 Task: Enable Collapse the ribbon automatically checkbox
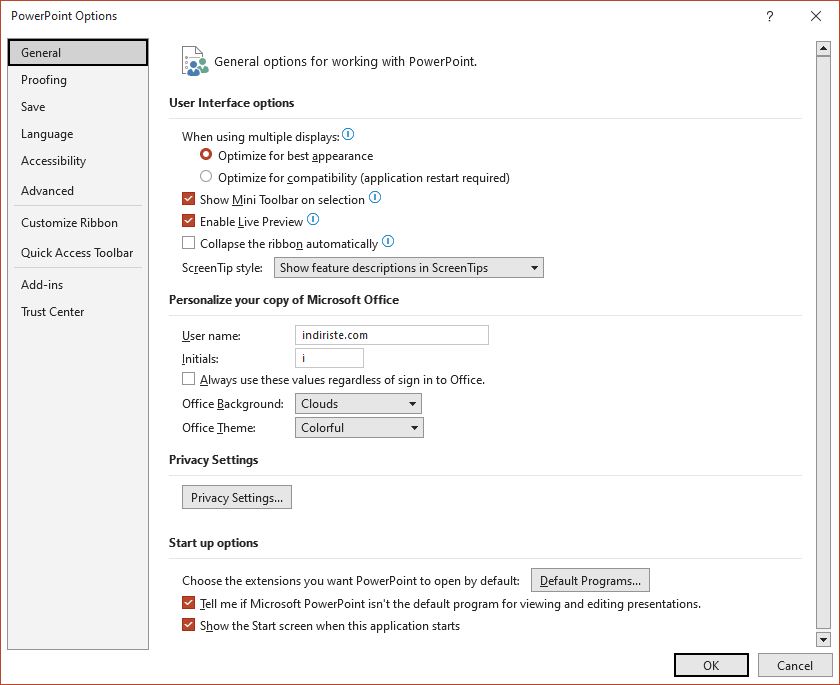point(189,243)
